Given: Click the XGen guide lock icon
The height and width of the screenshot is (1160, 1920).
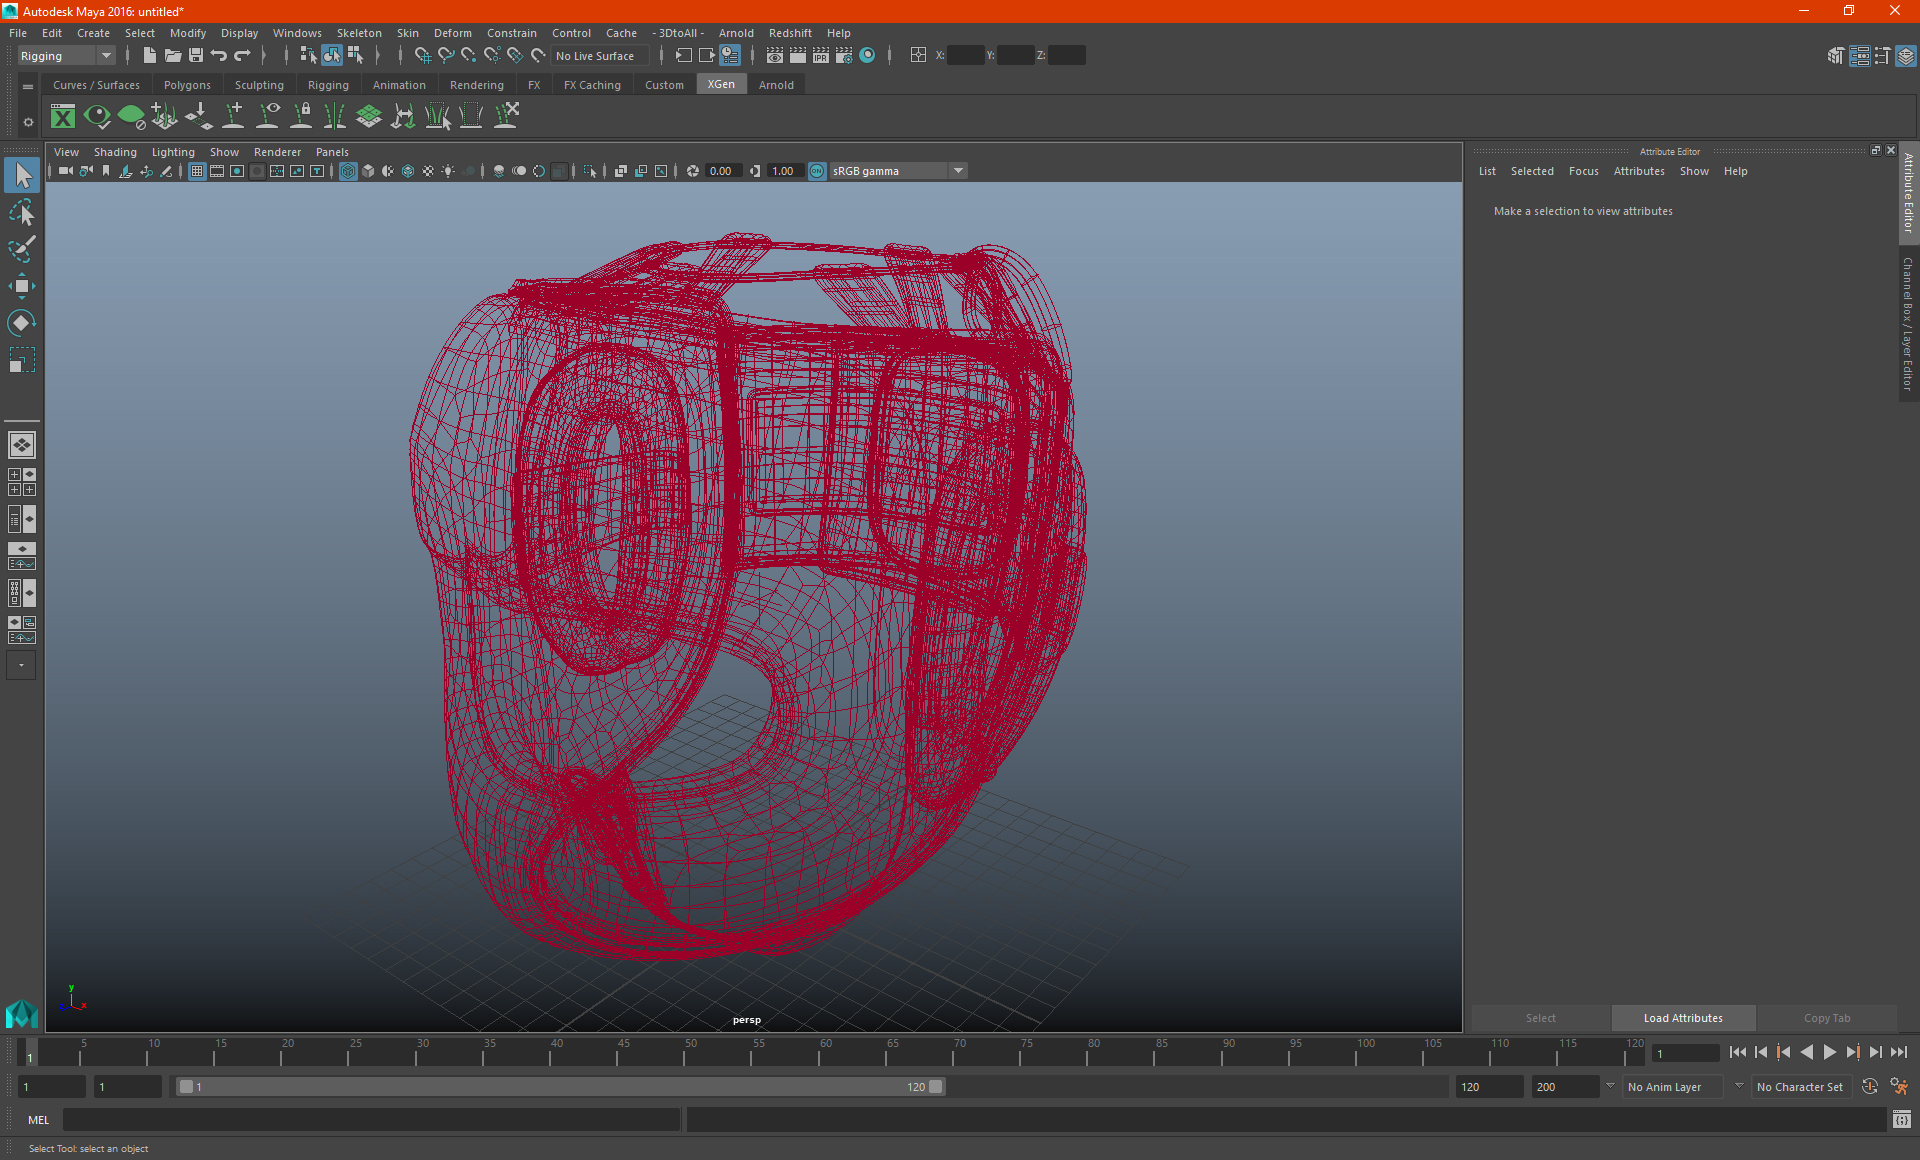Looking at the screenshot, I should tap(301, 117).
